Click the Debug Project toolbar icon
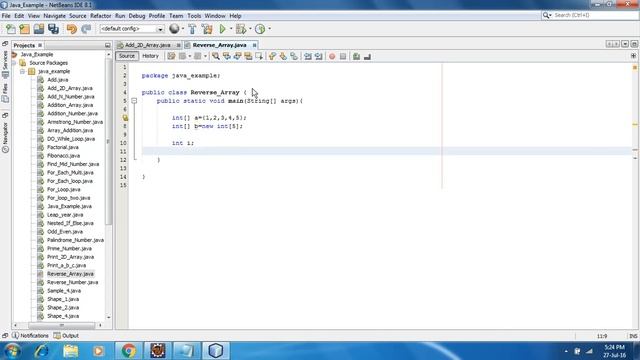The height and width of the screenshot is (360, 640). (241, 29)
